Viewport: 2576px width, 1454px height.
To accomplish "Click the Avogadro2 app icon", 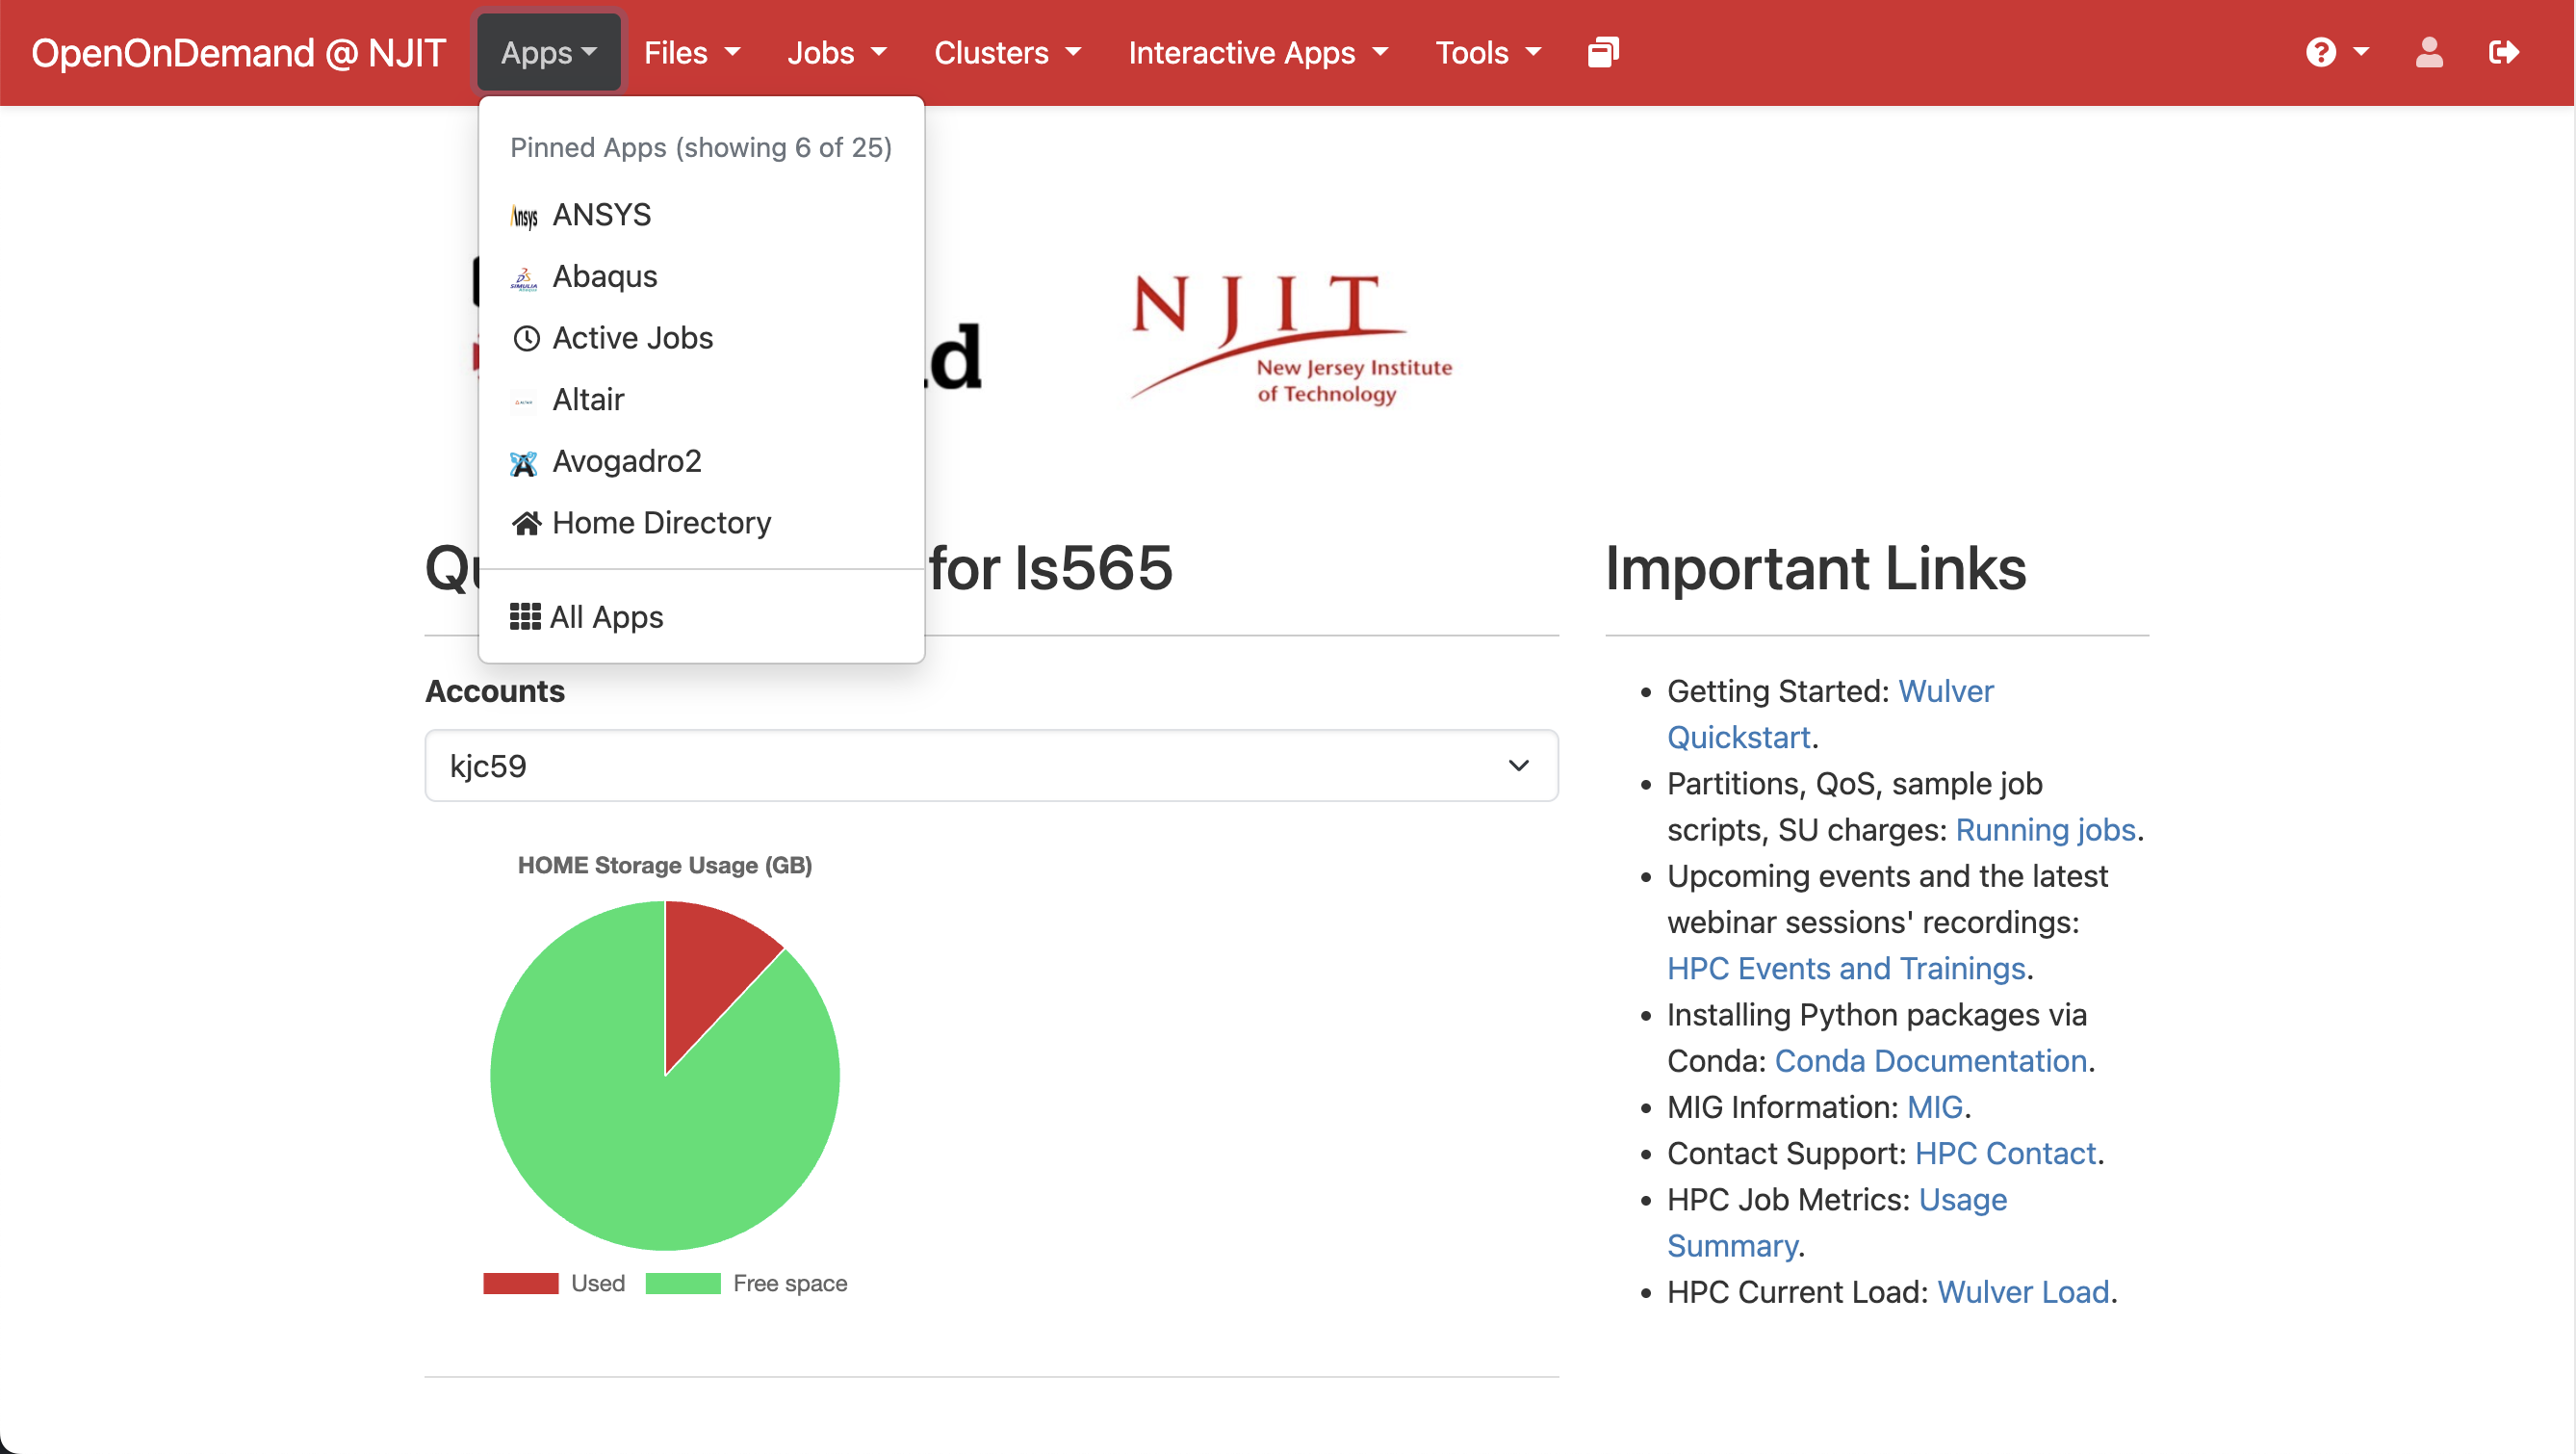I will (524, 463).
